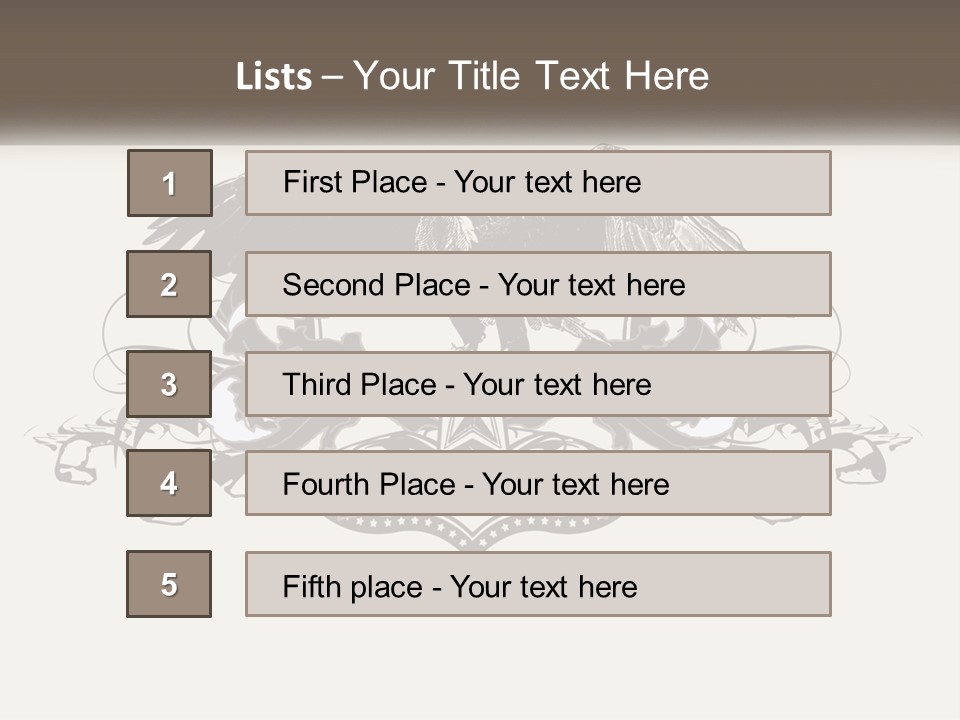Click the words 'Third Place' in list
This screenshot has height=720, width=960.
(x=359, y=385)
